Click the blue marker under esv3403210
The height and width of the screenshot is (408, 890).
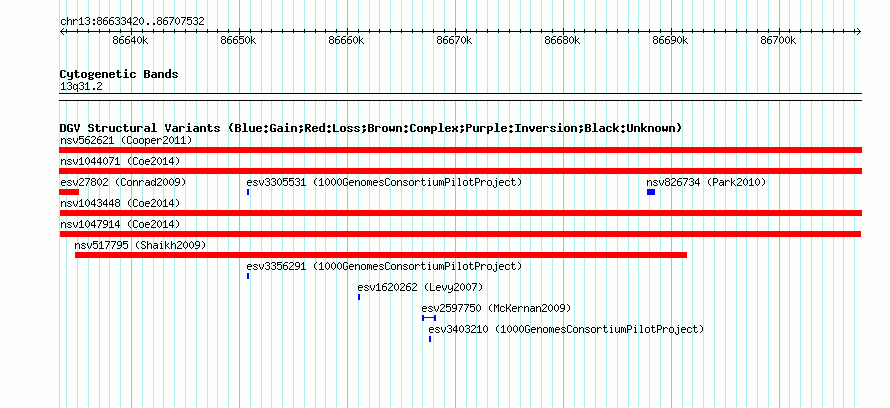coord(430,339)
